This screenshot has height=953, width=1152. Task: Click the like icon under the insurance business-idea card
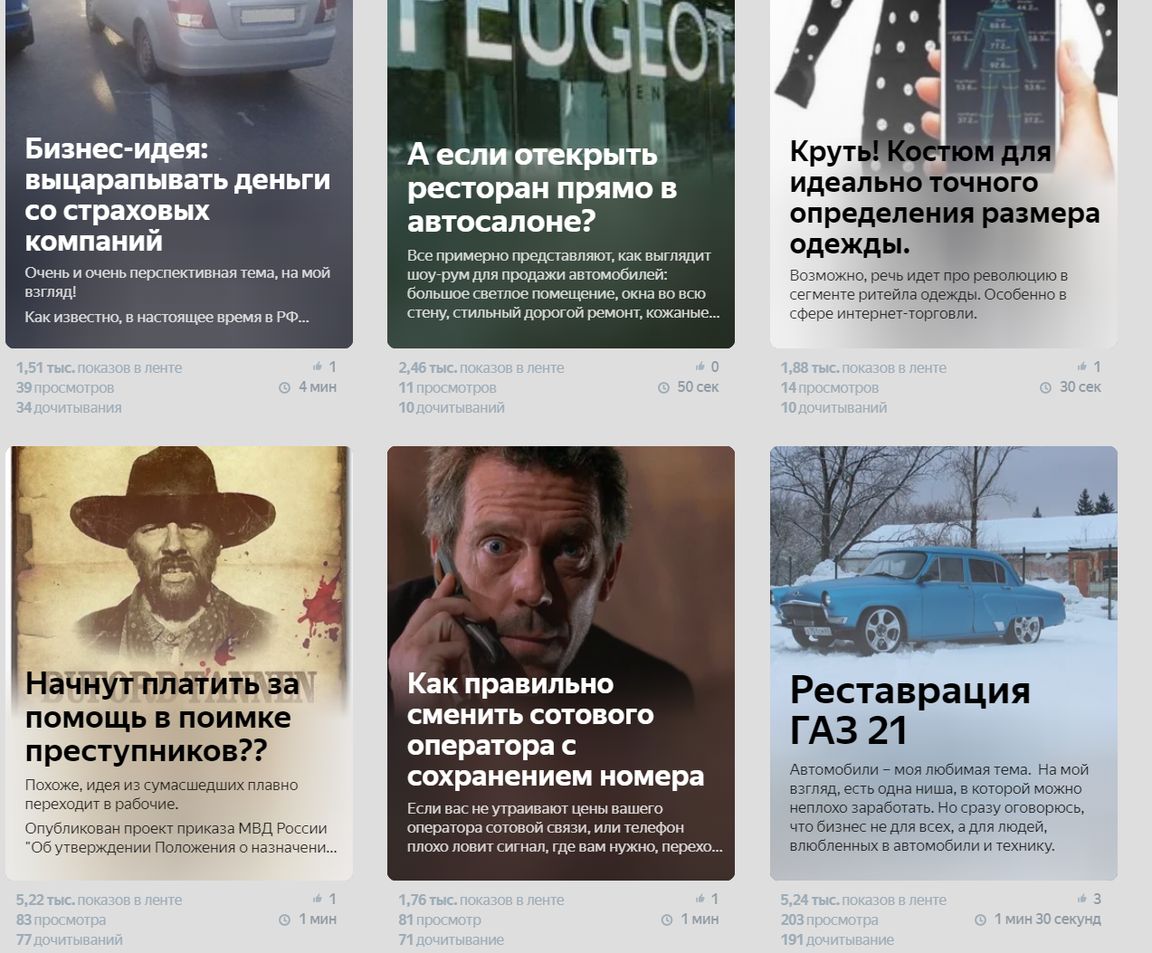[317, 366]
